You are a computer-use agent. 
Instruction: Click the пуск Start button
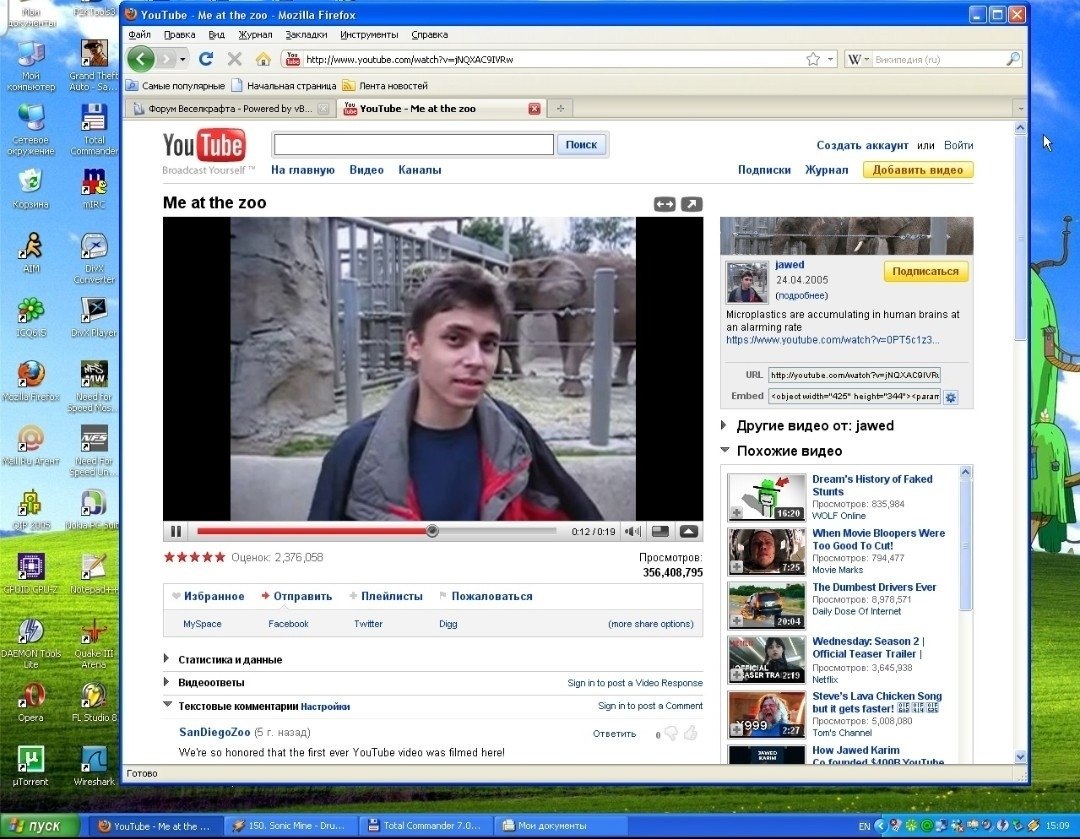tap(40, 826)
